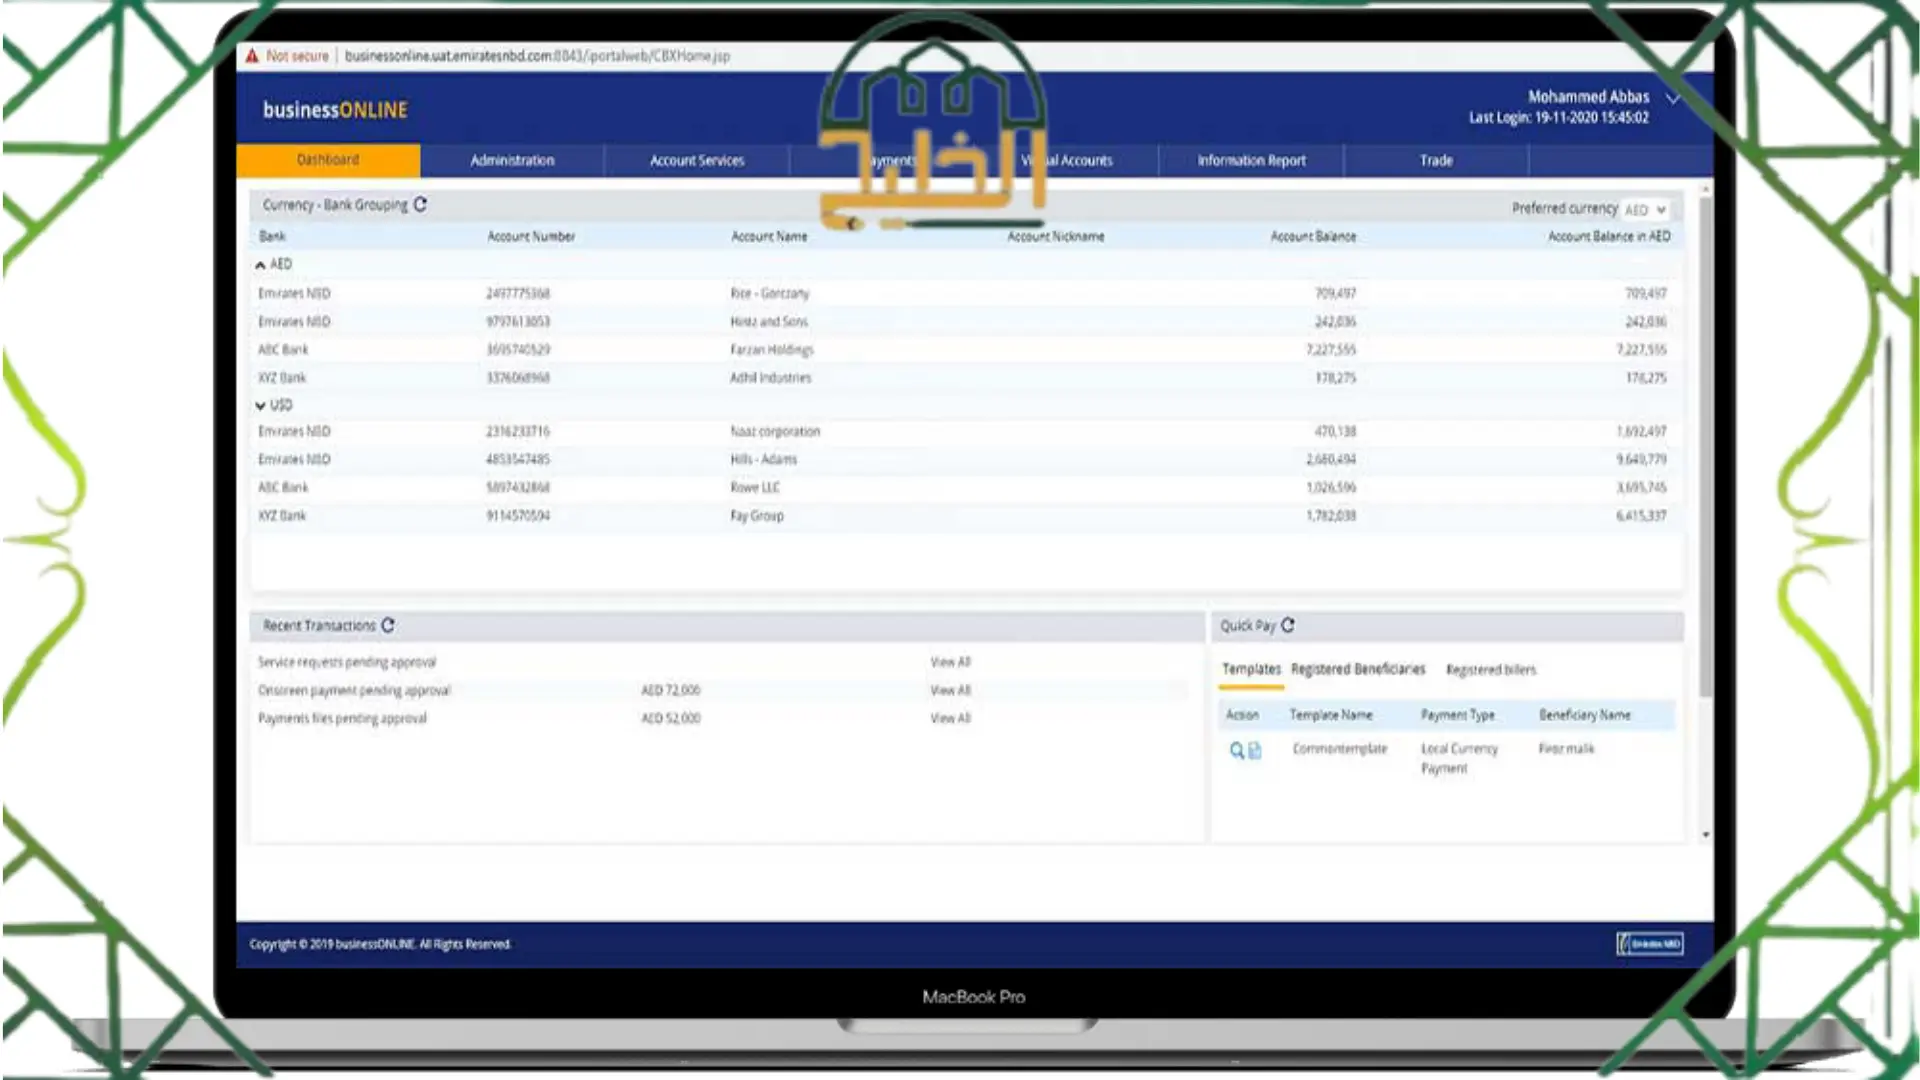This screenshot has width=1920, height=1080.
Task: Click the Payment Type column header
Action: coord(1458,715)
